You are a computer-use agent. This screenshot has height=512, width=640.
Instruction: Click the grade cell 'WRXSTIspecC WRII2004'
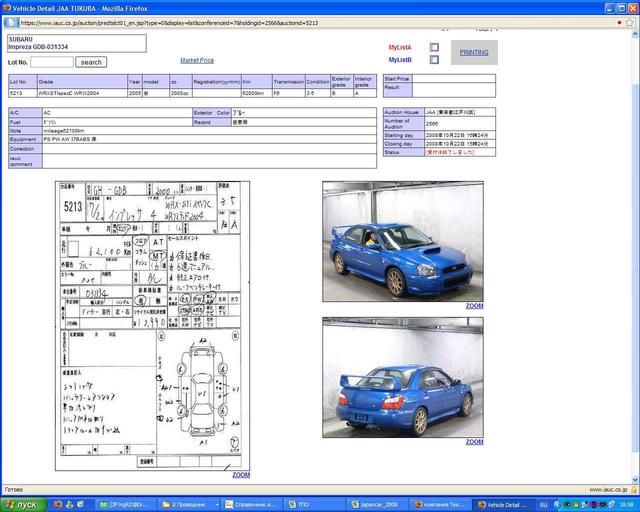point(82,93)
